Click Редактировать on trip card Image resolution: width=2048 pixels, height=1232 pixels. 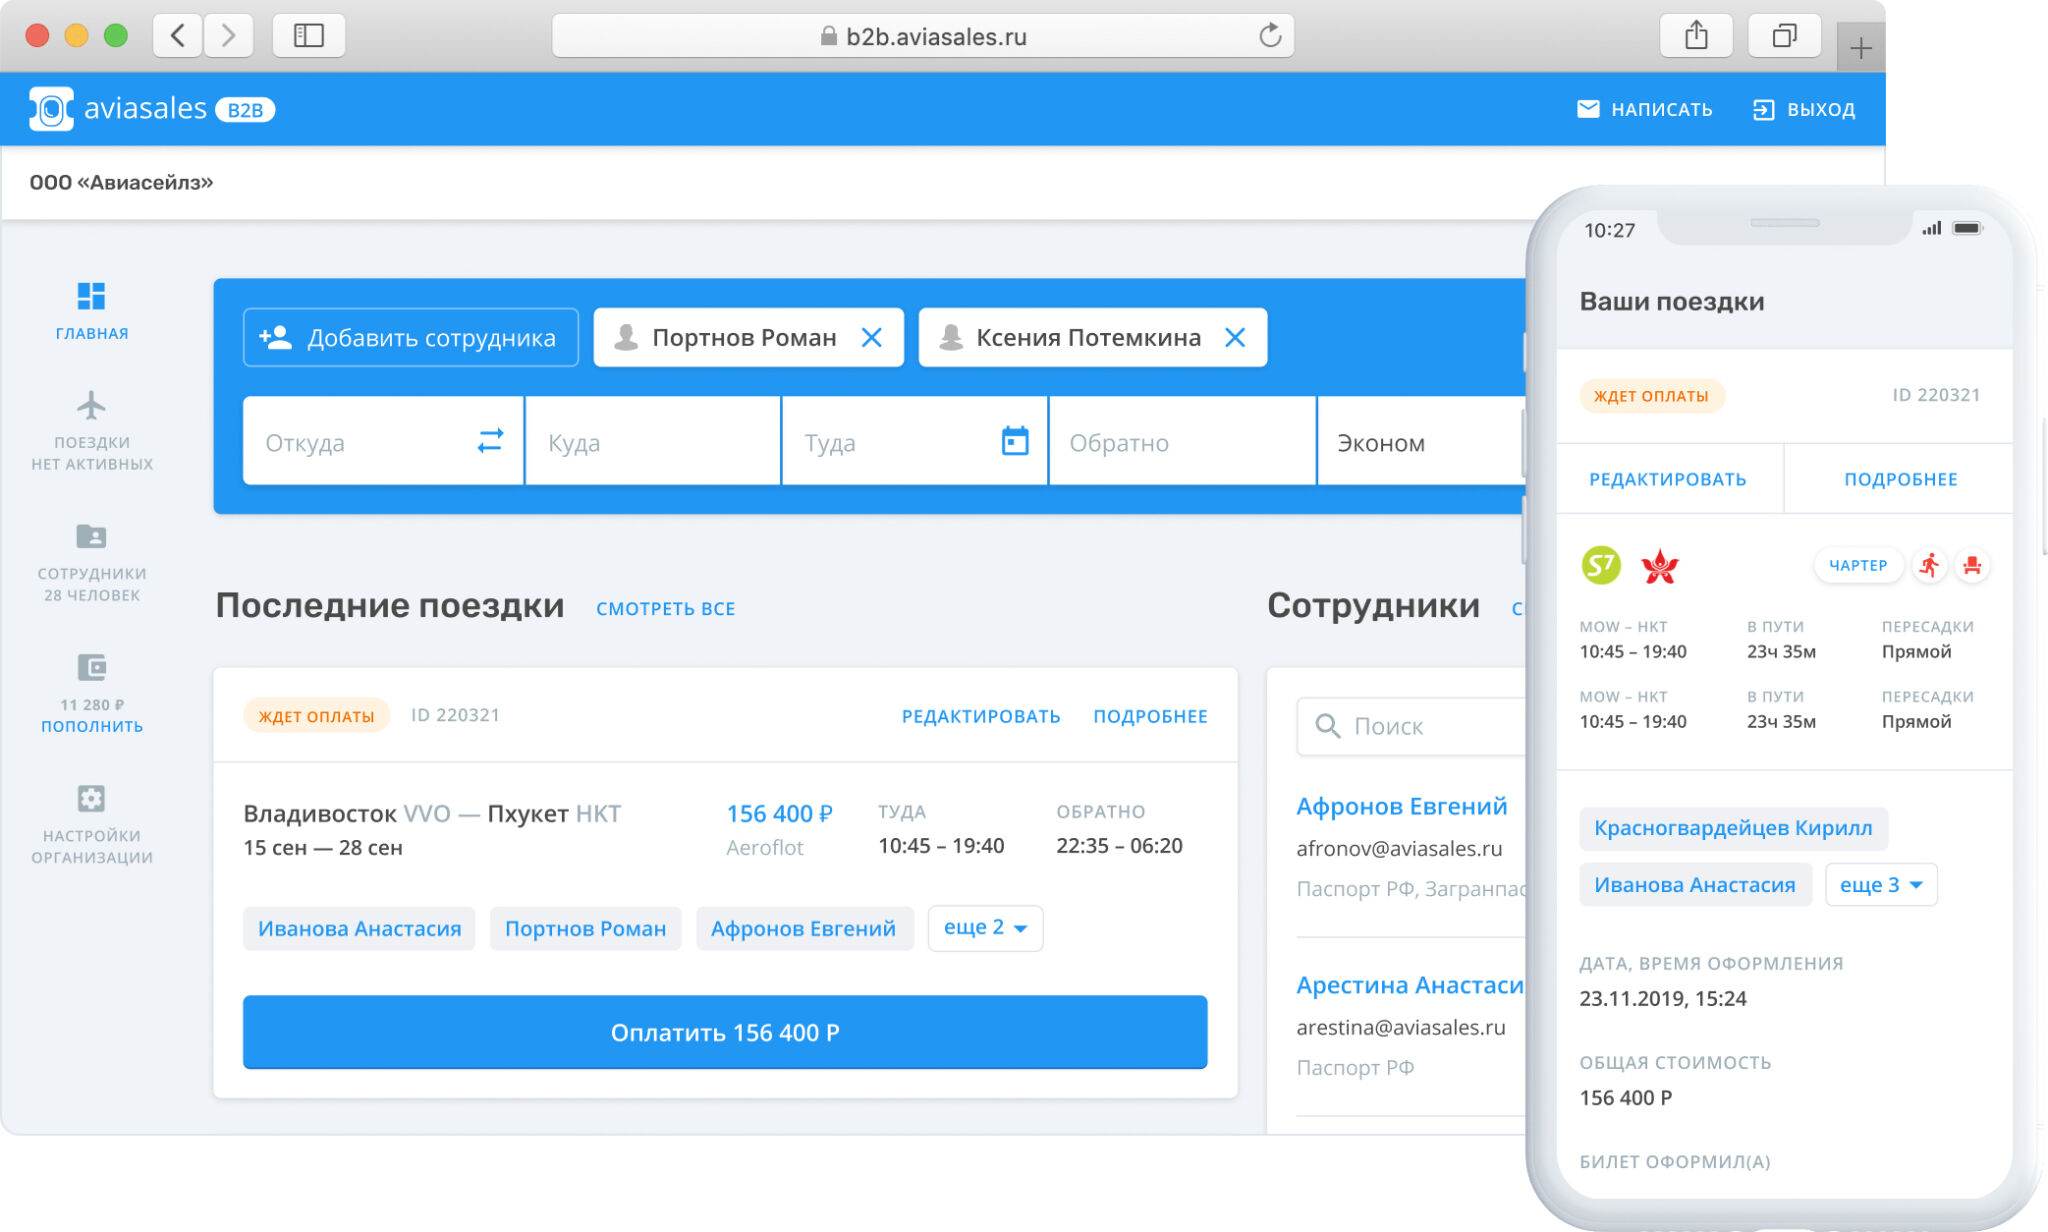[x=980, y=716]
